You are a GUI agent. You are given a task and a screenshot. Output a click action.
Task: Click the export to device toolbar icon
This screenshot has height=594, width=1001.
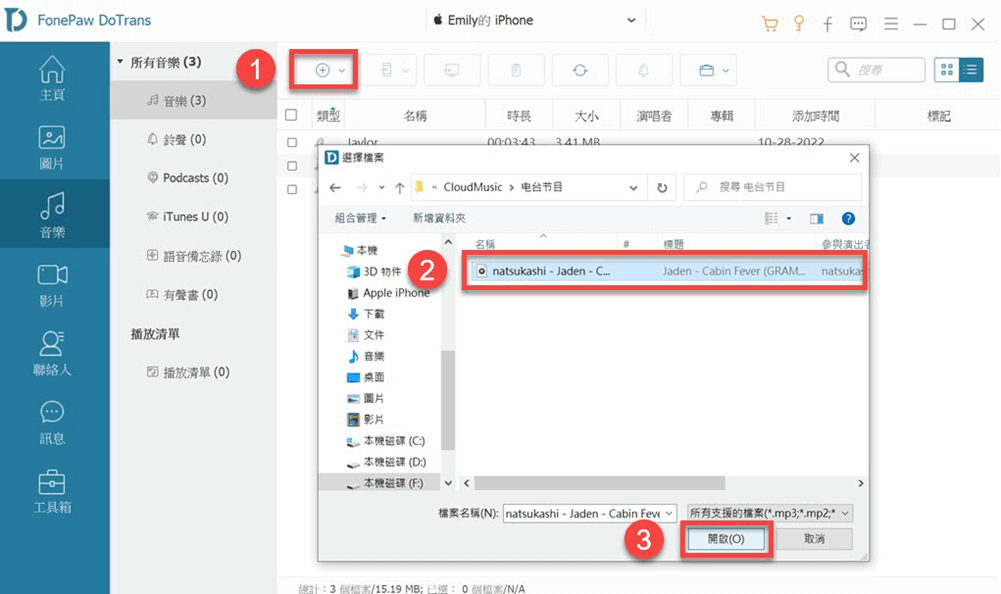pyautogui.click(x=387, y=70)
